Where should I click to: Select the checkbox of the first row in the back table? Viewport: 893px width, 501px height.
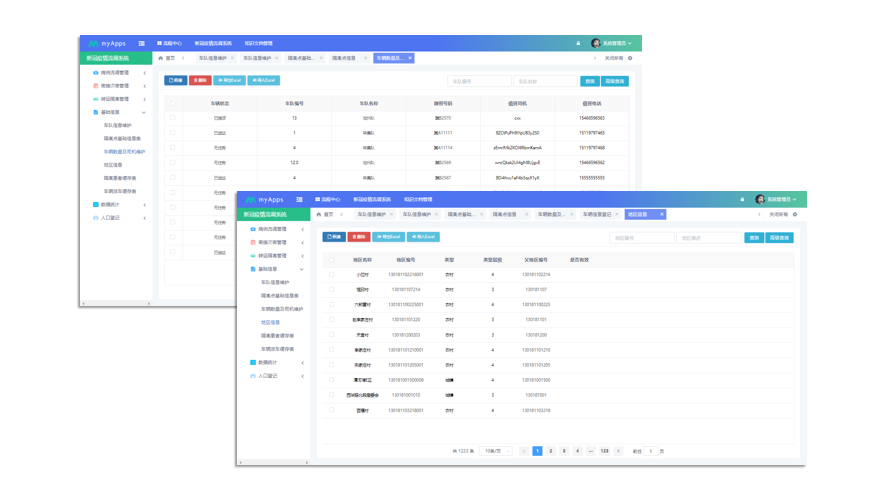(172, 118)
